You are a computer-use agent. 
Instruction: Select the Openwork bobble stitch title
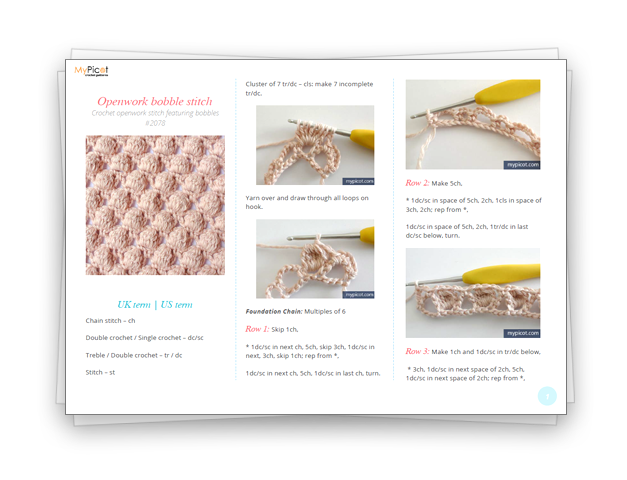pos(155,101)
